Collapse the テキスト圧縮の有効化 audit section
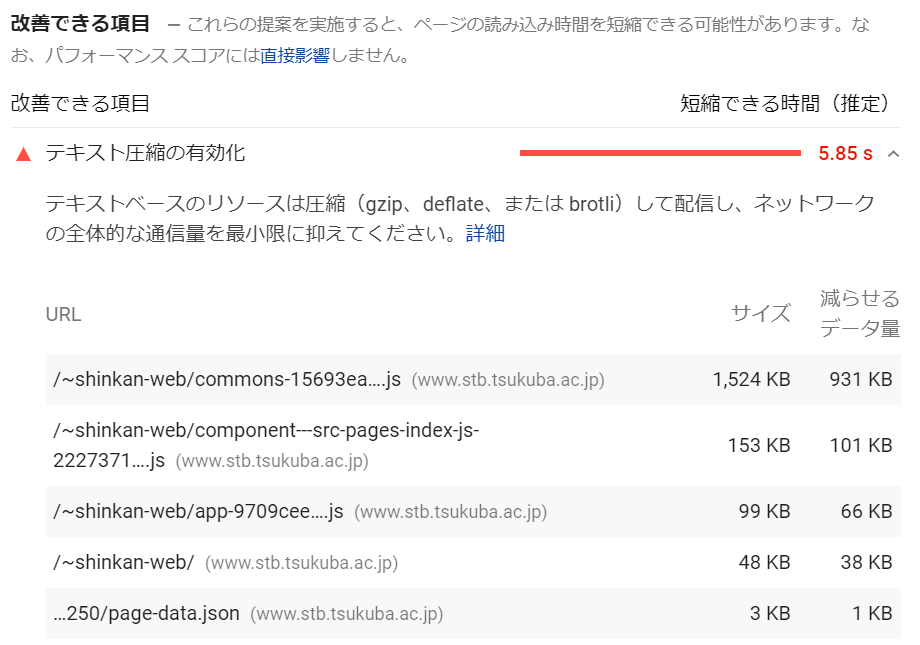 (x=893, y=152)
